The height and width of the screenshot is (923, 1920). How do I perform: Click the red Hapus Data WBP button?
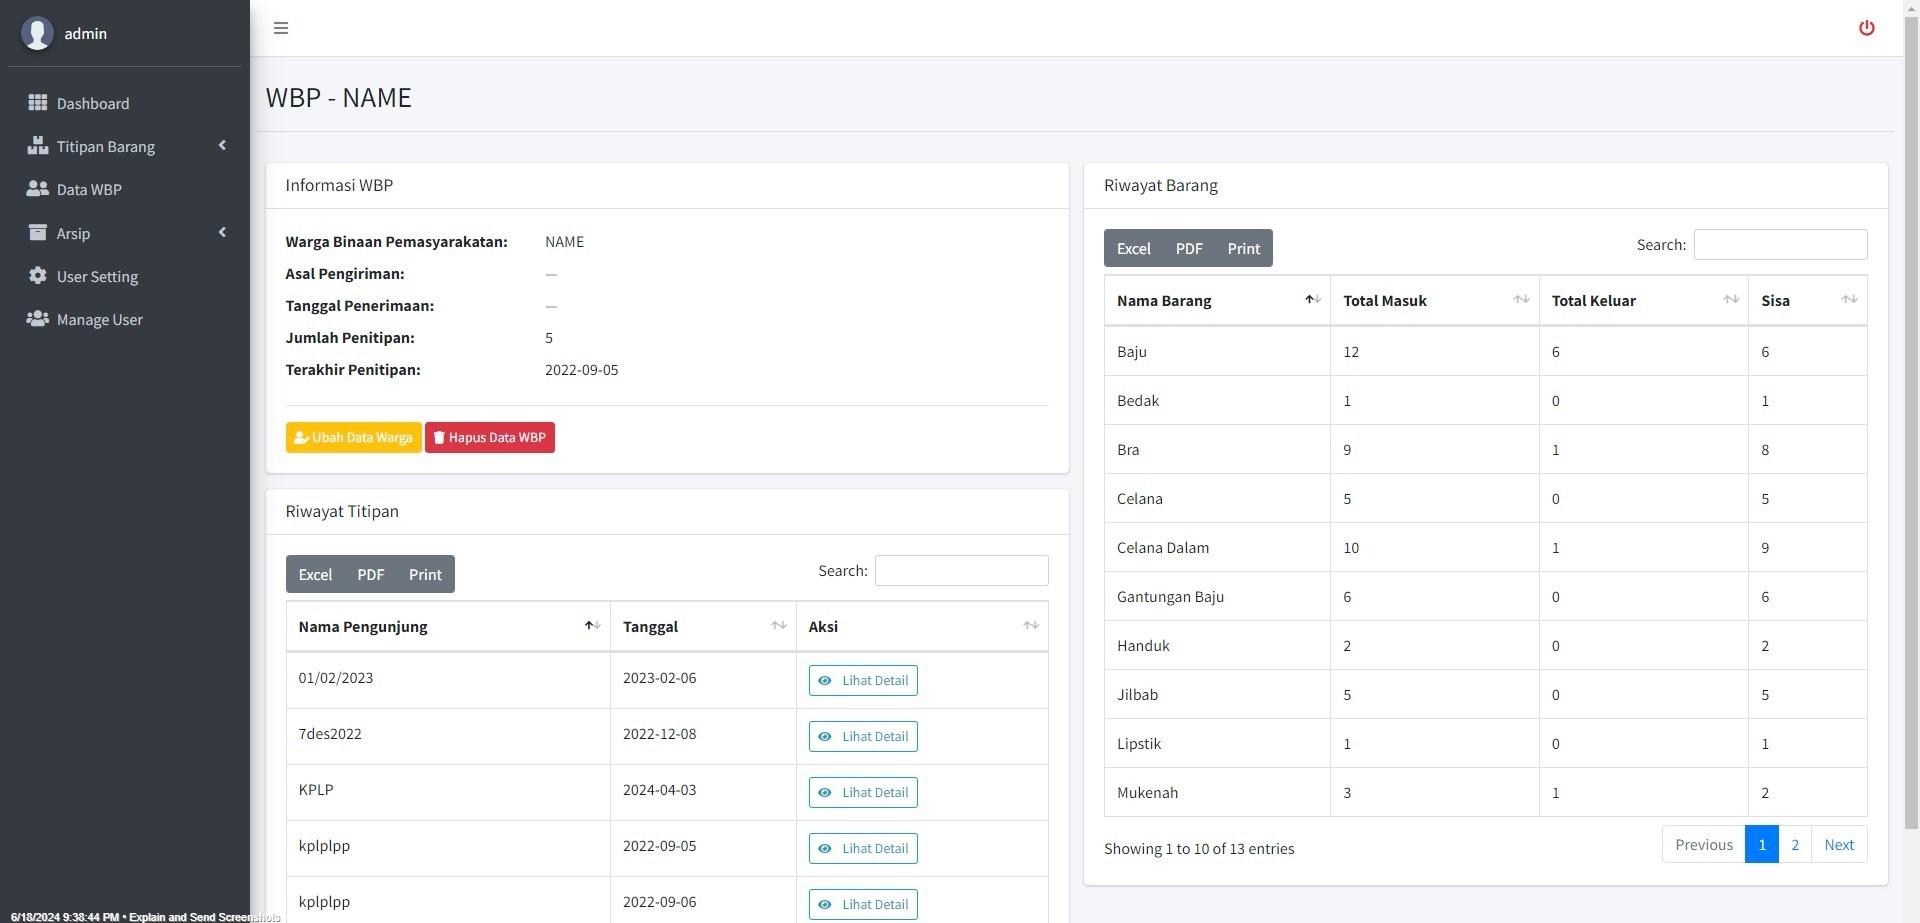[489, 437]
